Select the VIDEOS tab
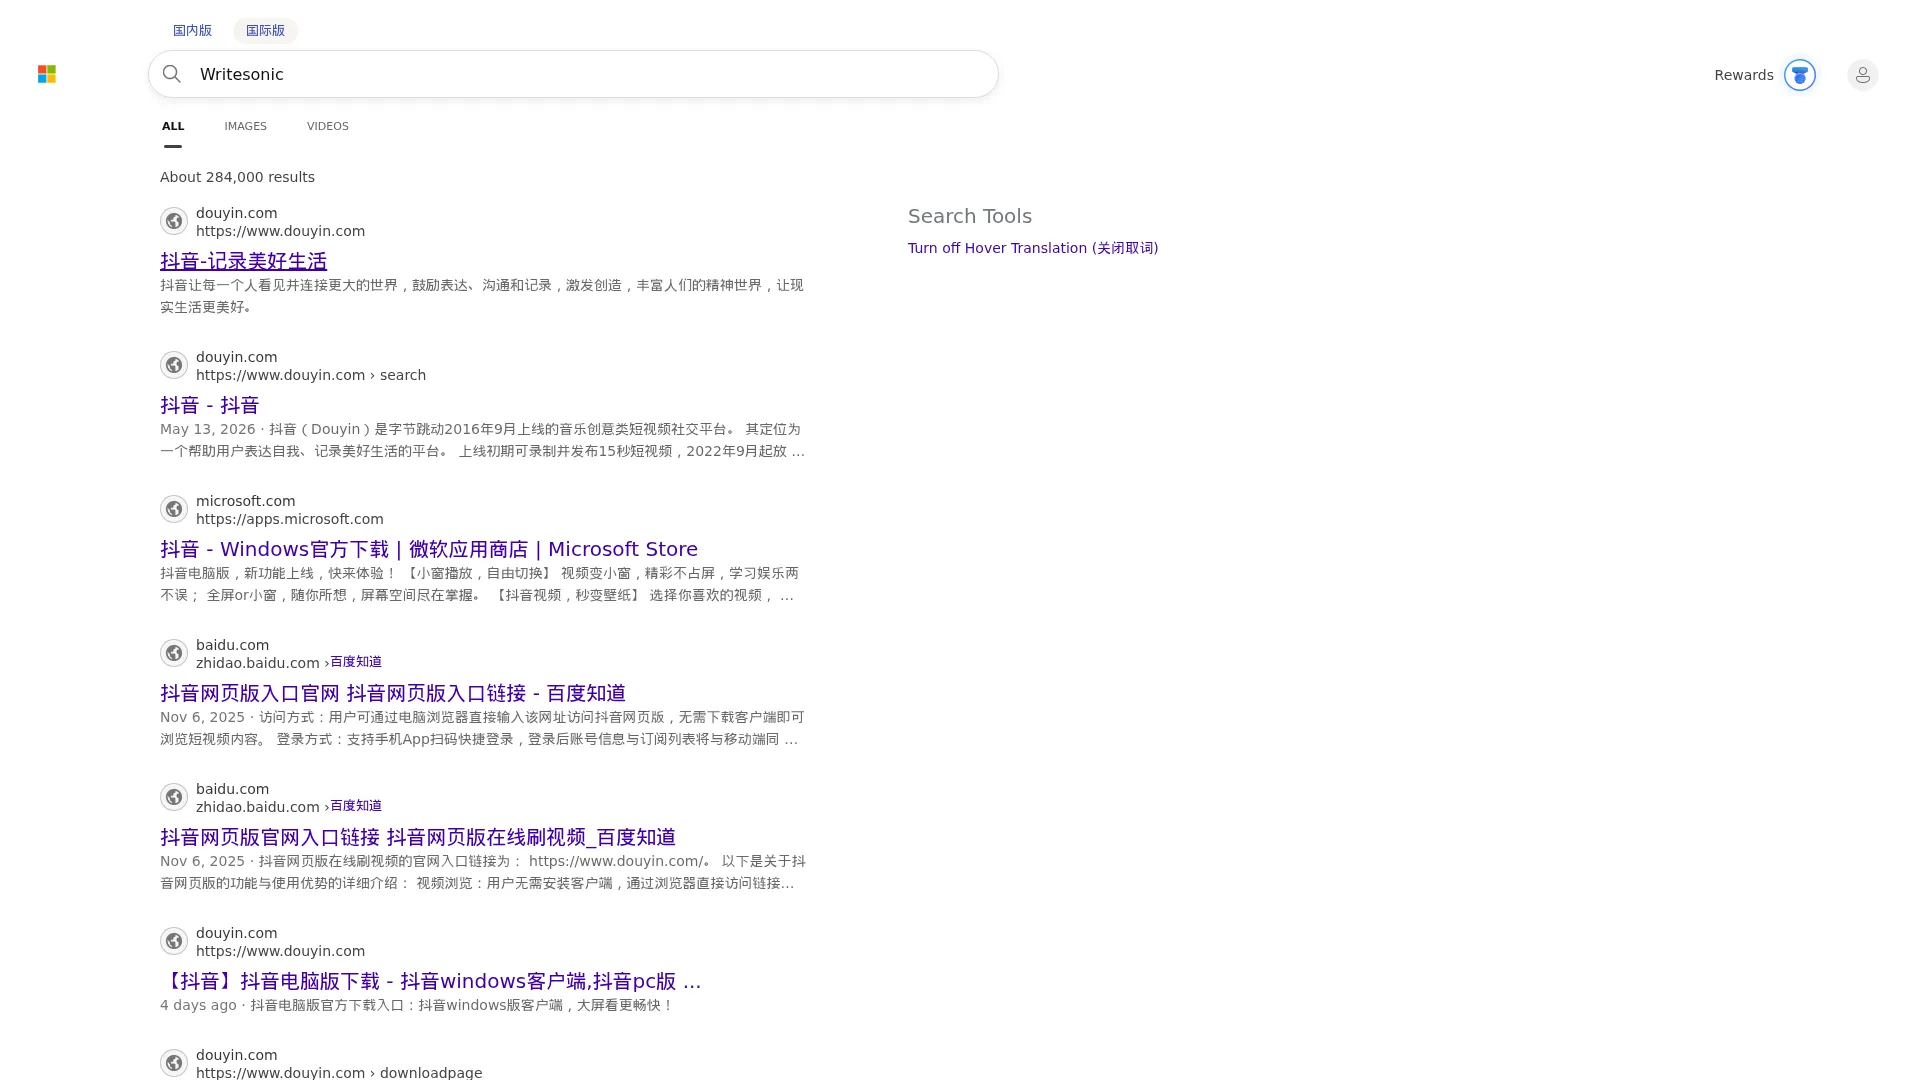The height and width of the screenshot is (1080, 1920). 327,126
